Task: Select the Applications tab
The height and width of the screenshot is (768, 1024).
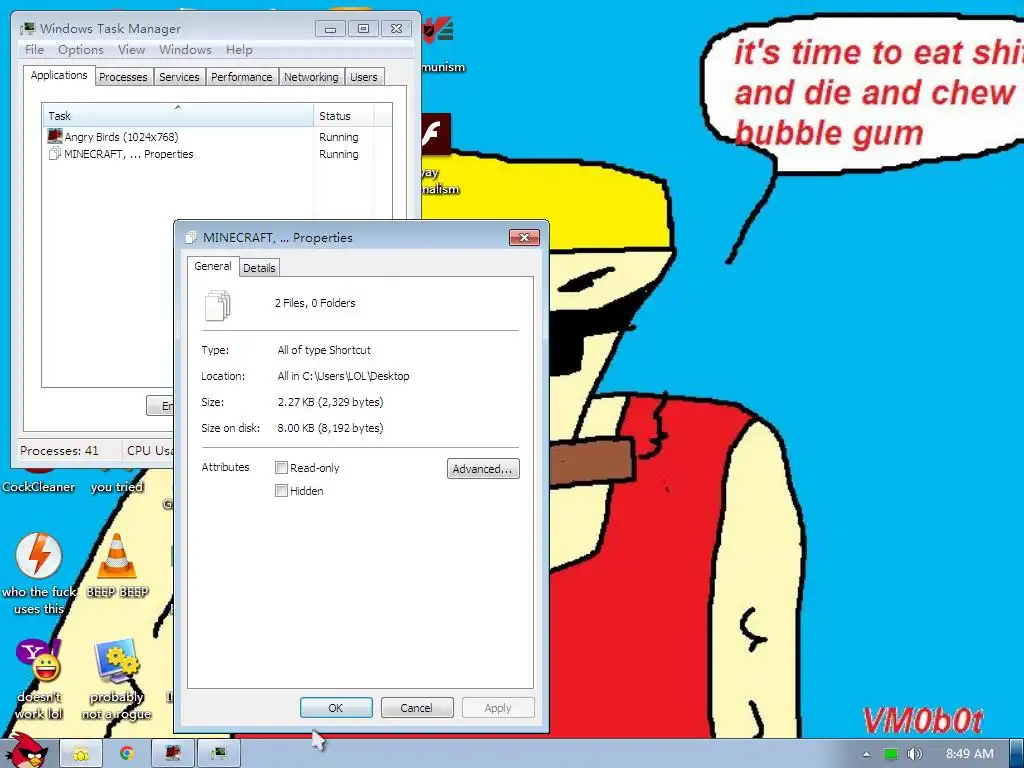Action: (59, 75)
